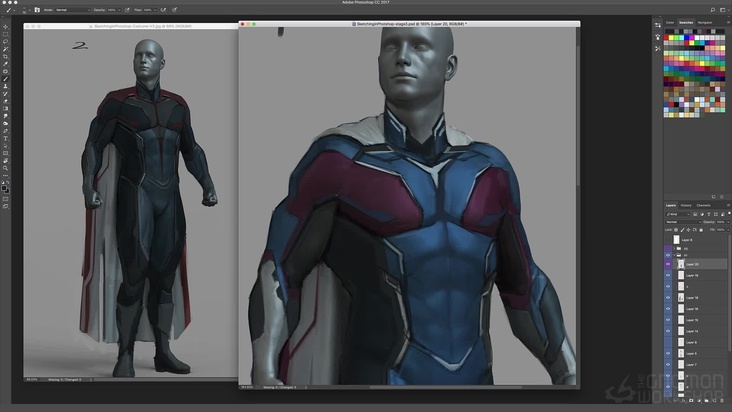Screen dimensions: 732x412
Task: Select the Magic Wand tool
Action: pos(6,49)
